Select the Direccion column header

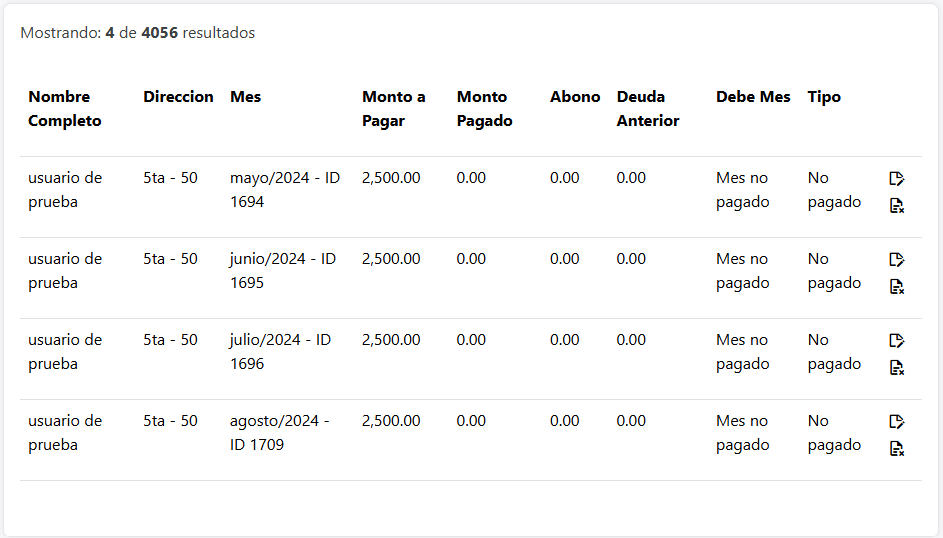click(x=178, y=97)
